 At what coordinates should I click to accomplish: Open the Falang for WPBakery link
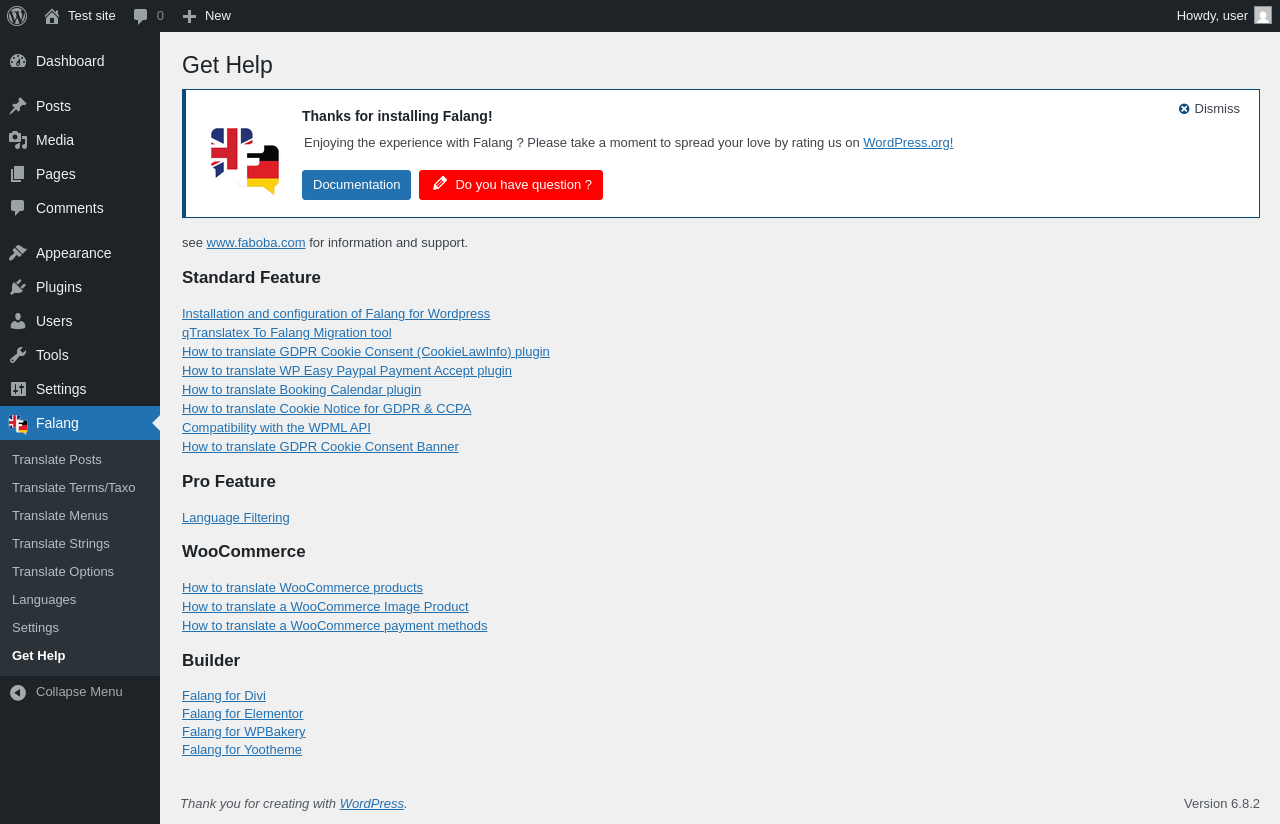pos(244,732)
